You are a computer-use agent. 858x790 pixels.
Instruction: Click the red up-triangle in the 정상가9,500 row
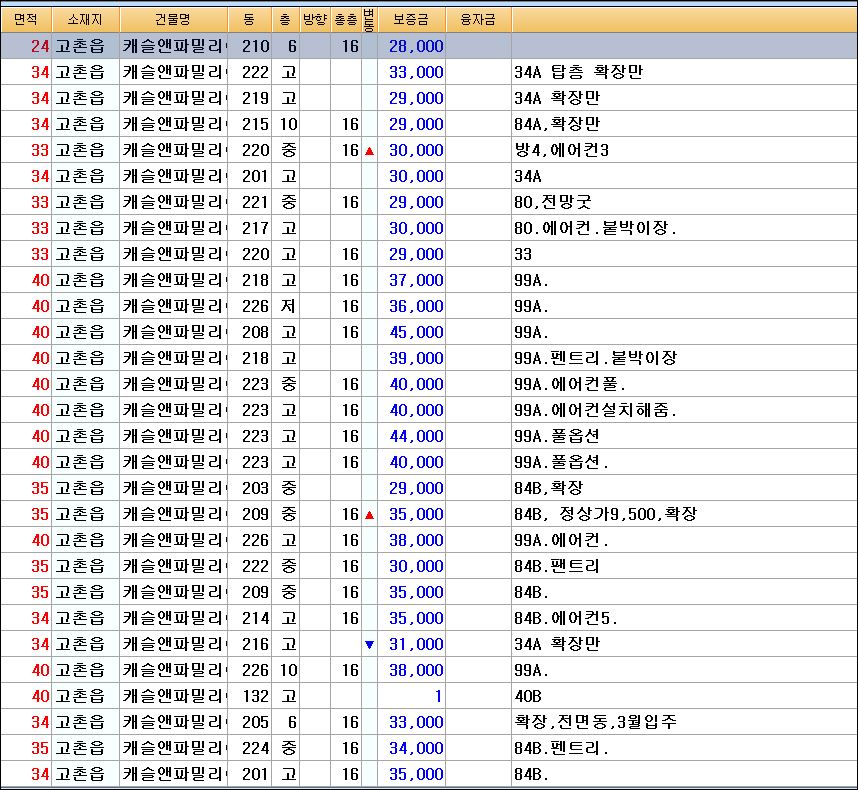[369, 515]
